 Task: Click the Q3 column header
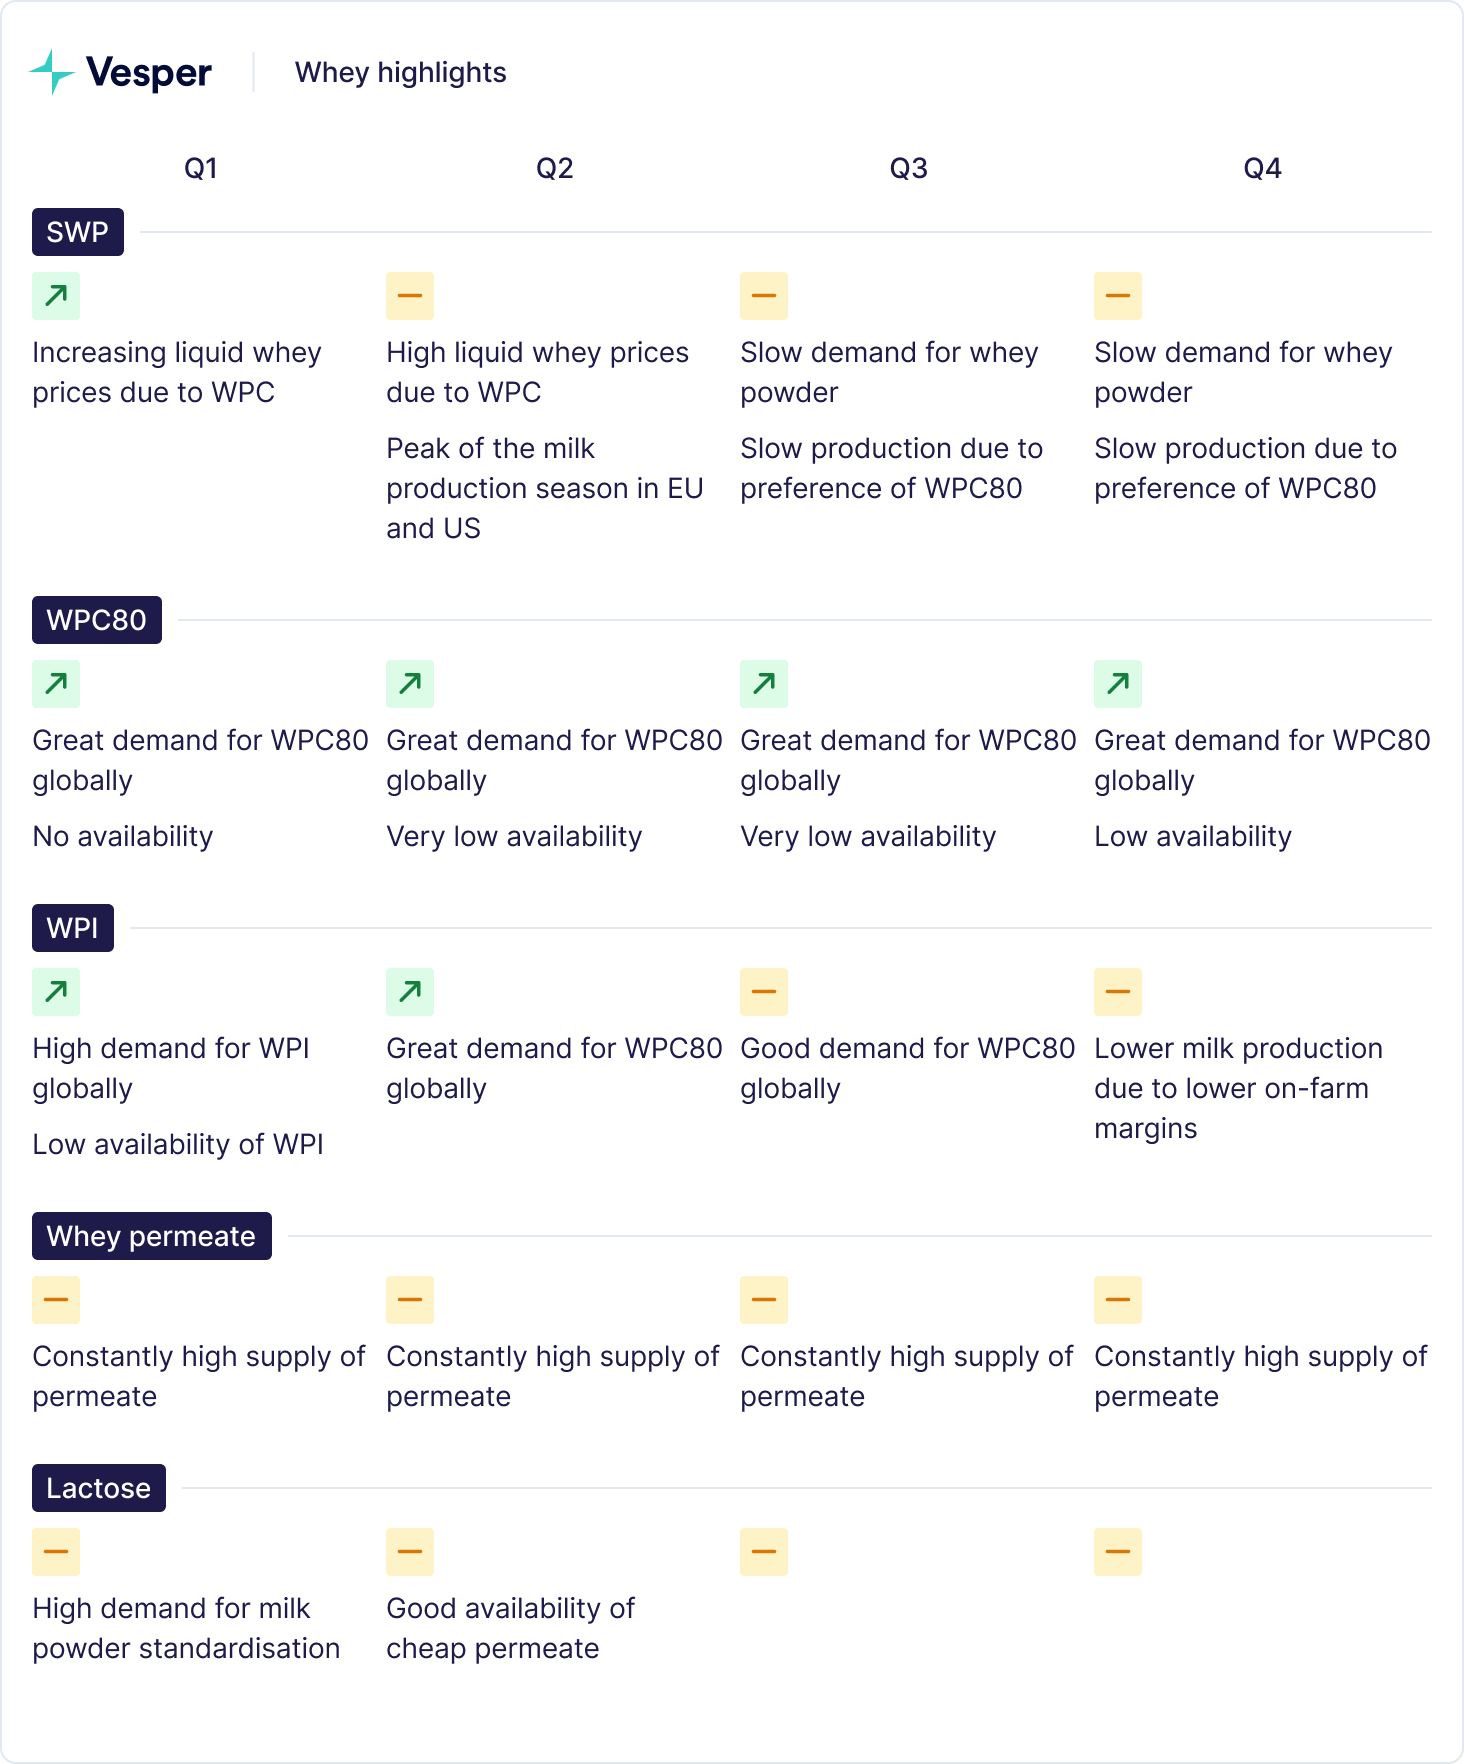909,168
